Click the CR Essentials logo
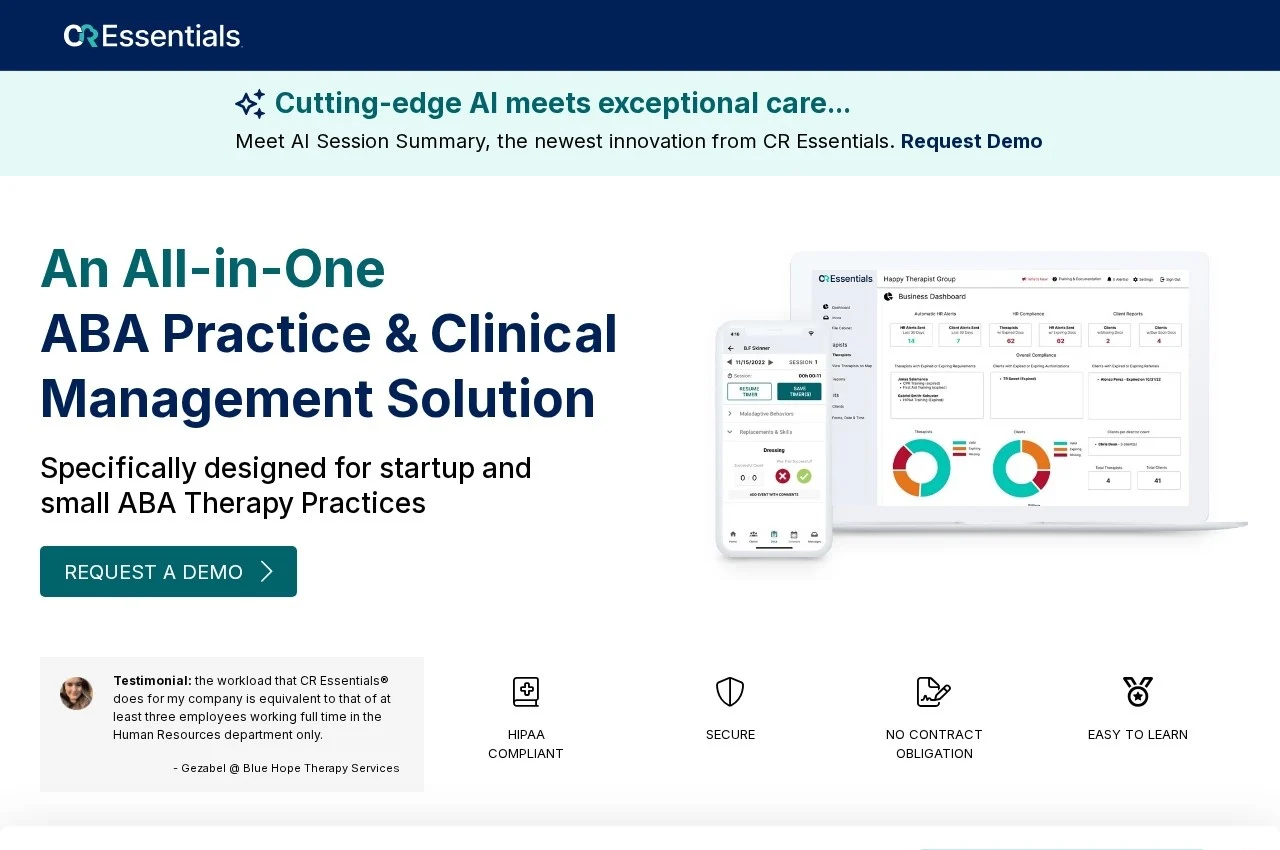Screen dimensions: 1280x850 [153, 36]
